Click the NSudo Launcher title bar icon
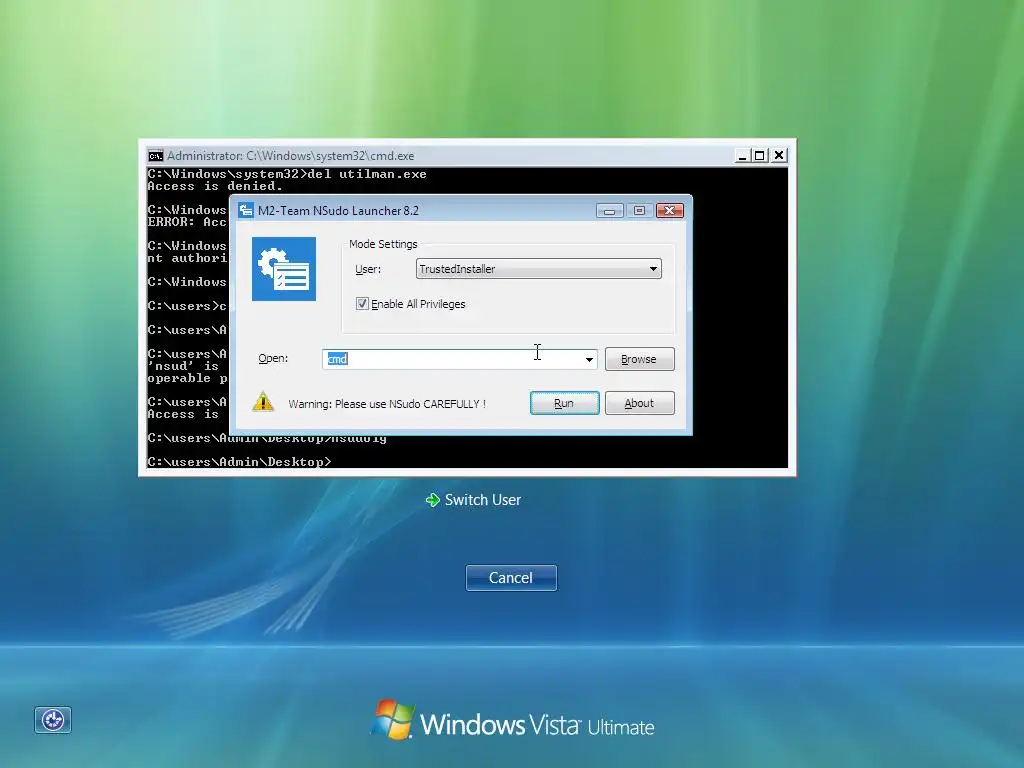This screenshot has height=768, width=1024. coord(246,210)
